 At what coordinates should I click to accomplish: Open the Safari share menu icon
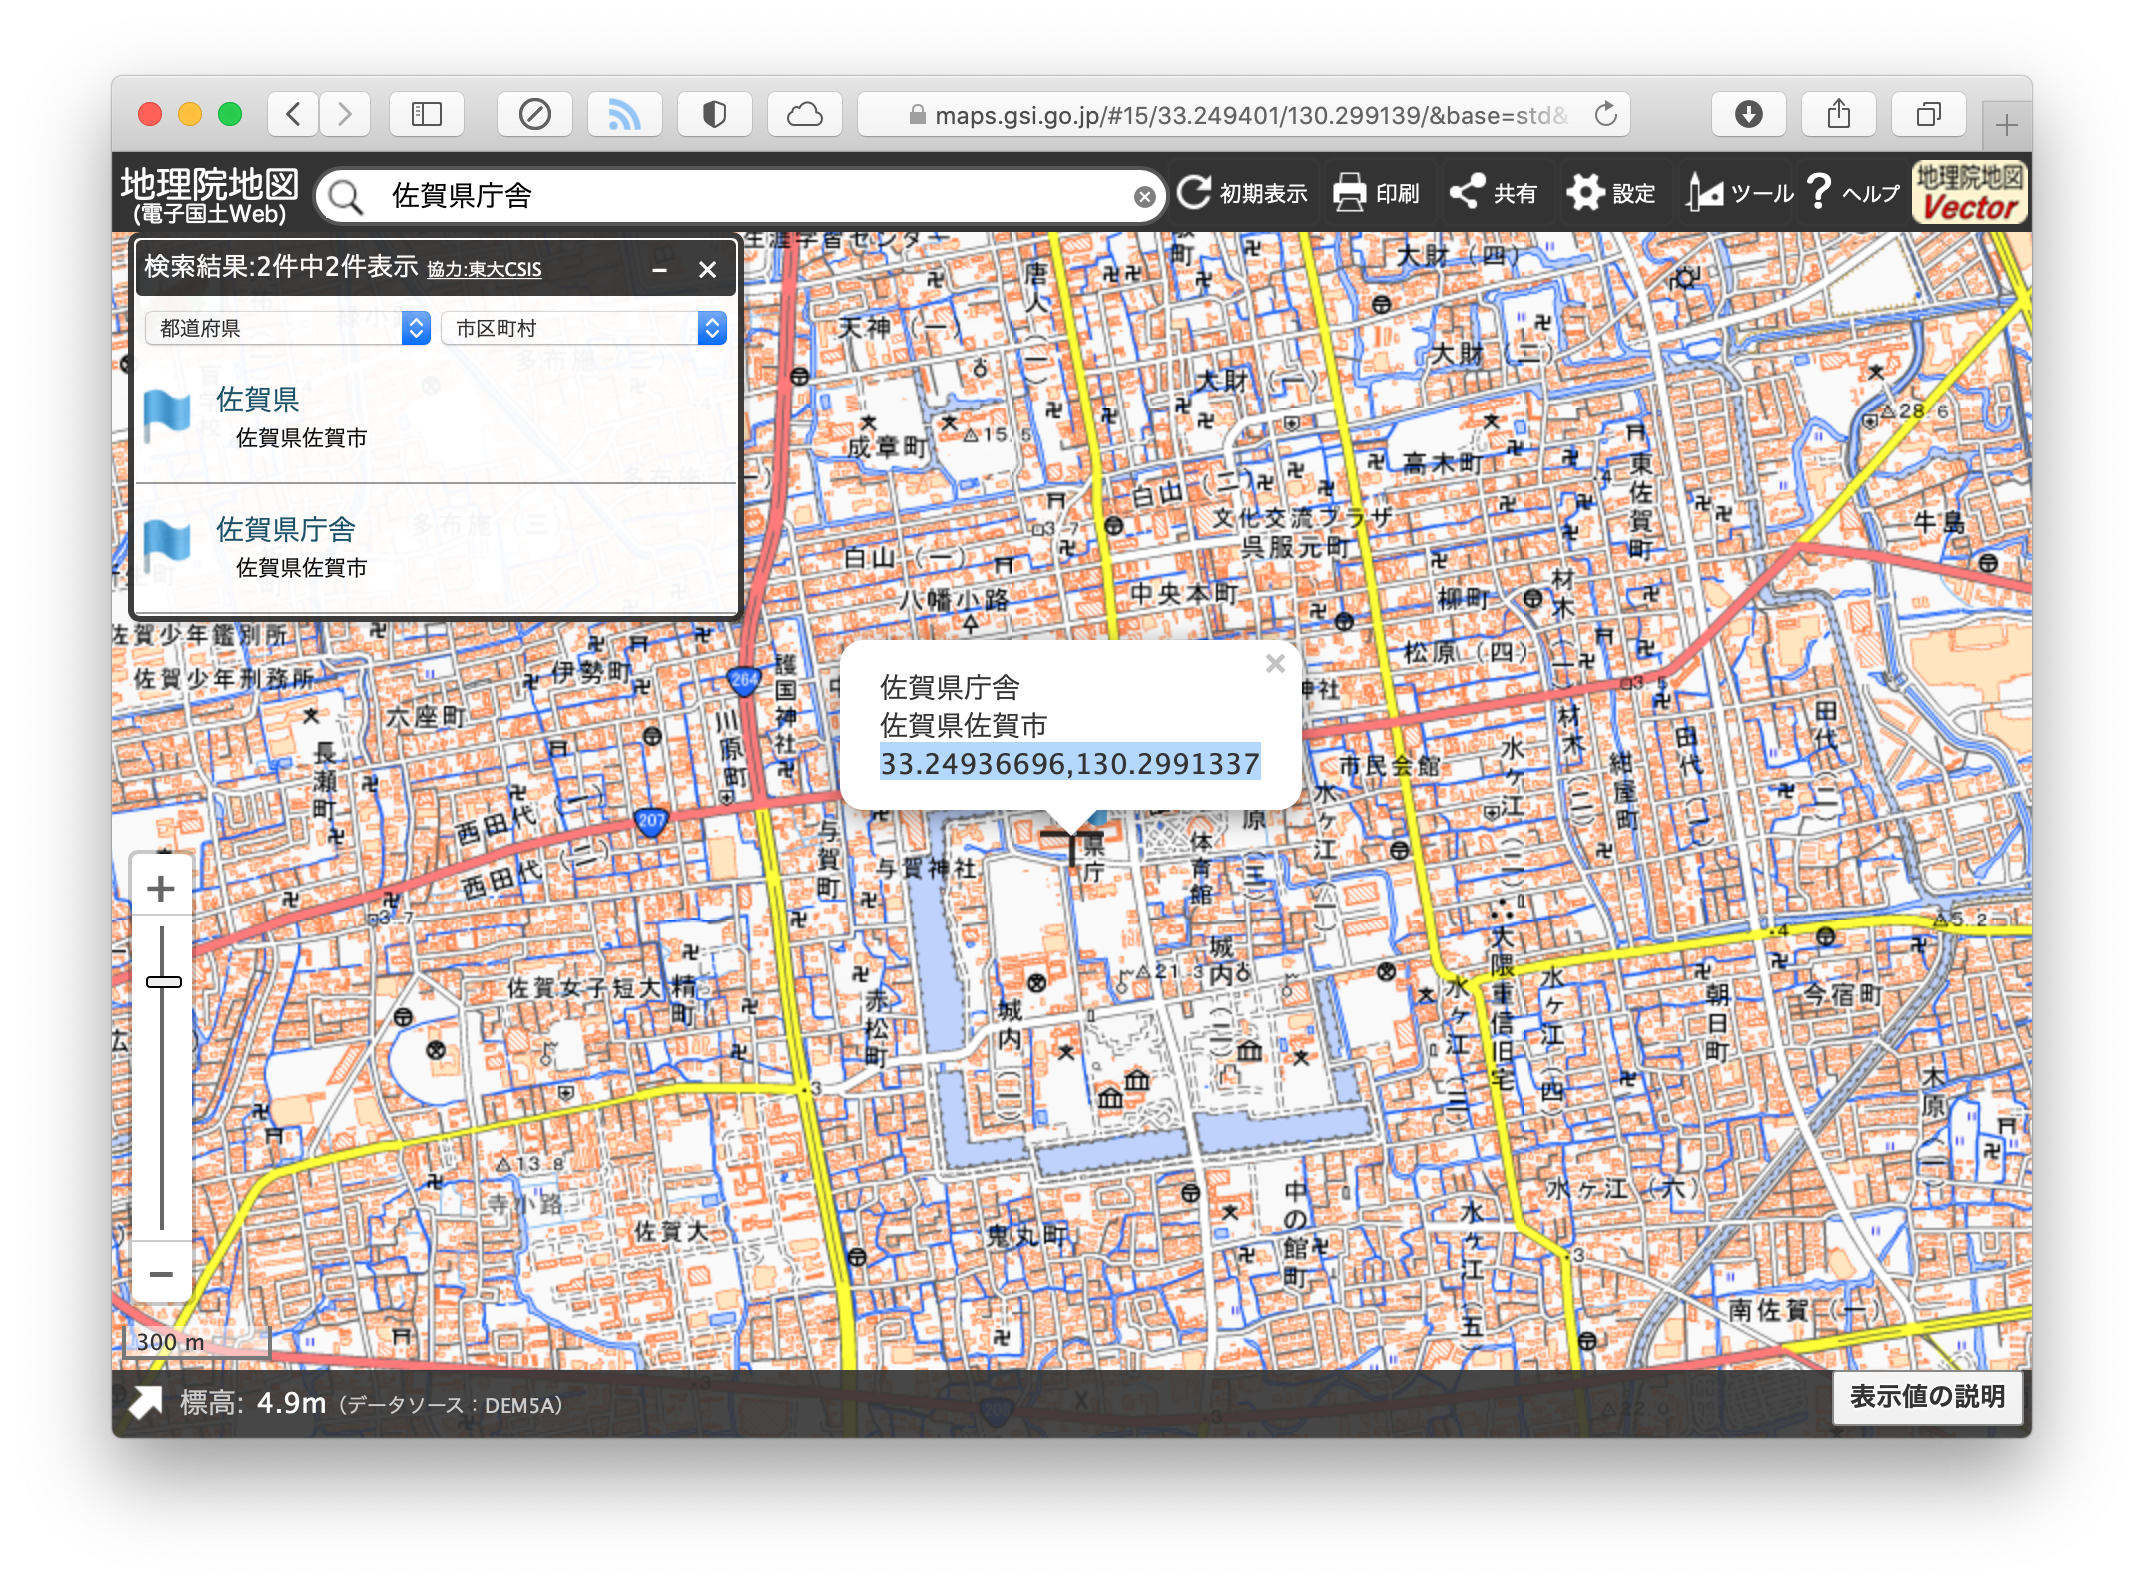[1839, 114]
